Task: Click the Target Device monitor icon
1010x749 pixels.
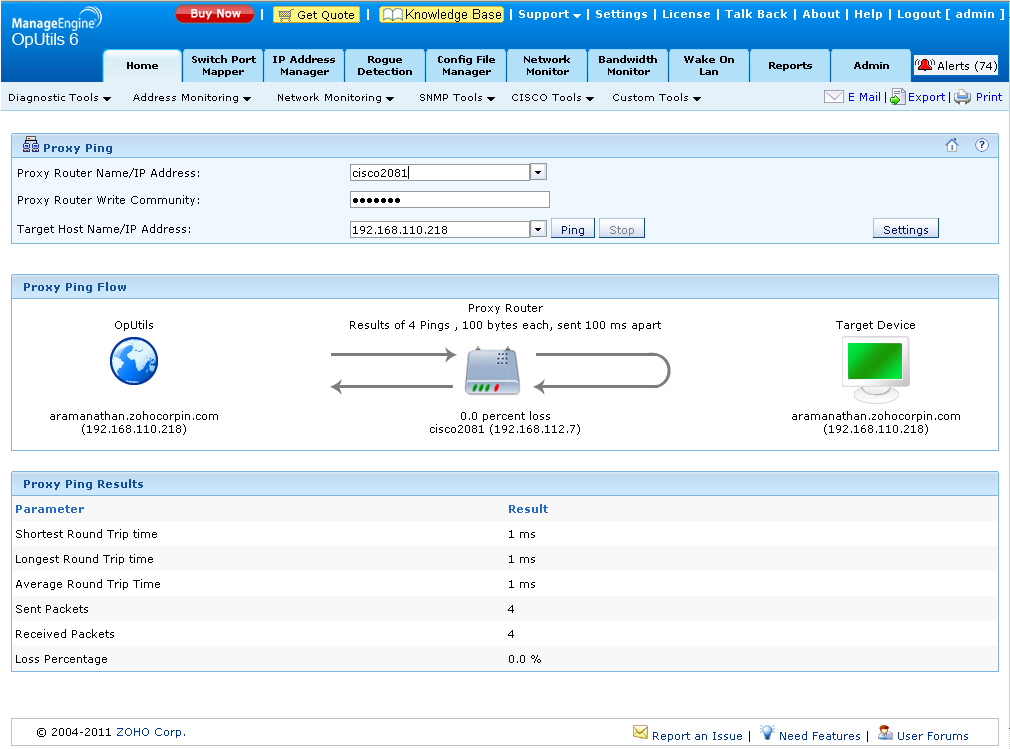Action: pyautogui.click(x=875, y=368)
